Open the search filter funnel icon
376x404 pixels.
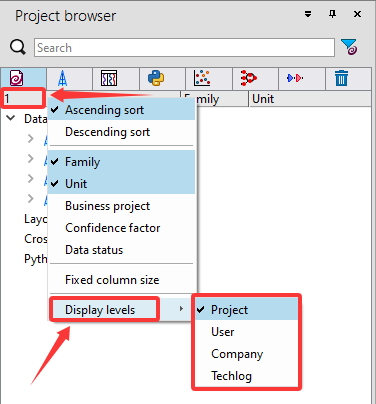click(349, 47)
